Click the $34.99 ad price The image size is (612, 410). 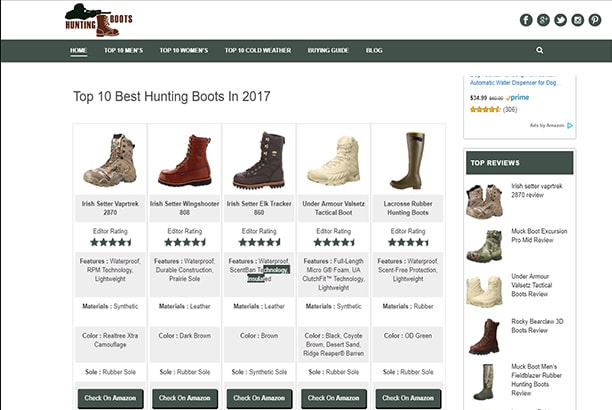(x=478, y=98)
